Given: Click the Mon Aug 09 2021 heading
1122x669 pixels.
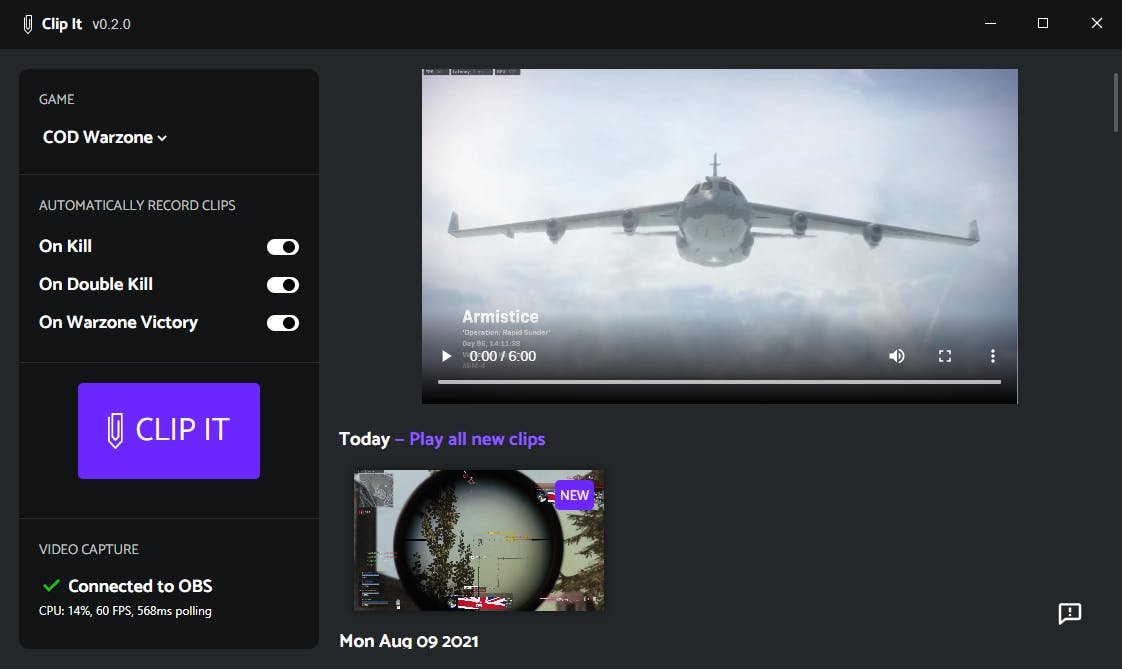Looking at the screenshot, I should (409, 641).
